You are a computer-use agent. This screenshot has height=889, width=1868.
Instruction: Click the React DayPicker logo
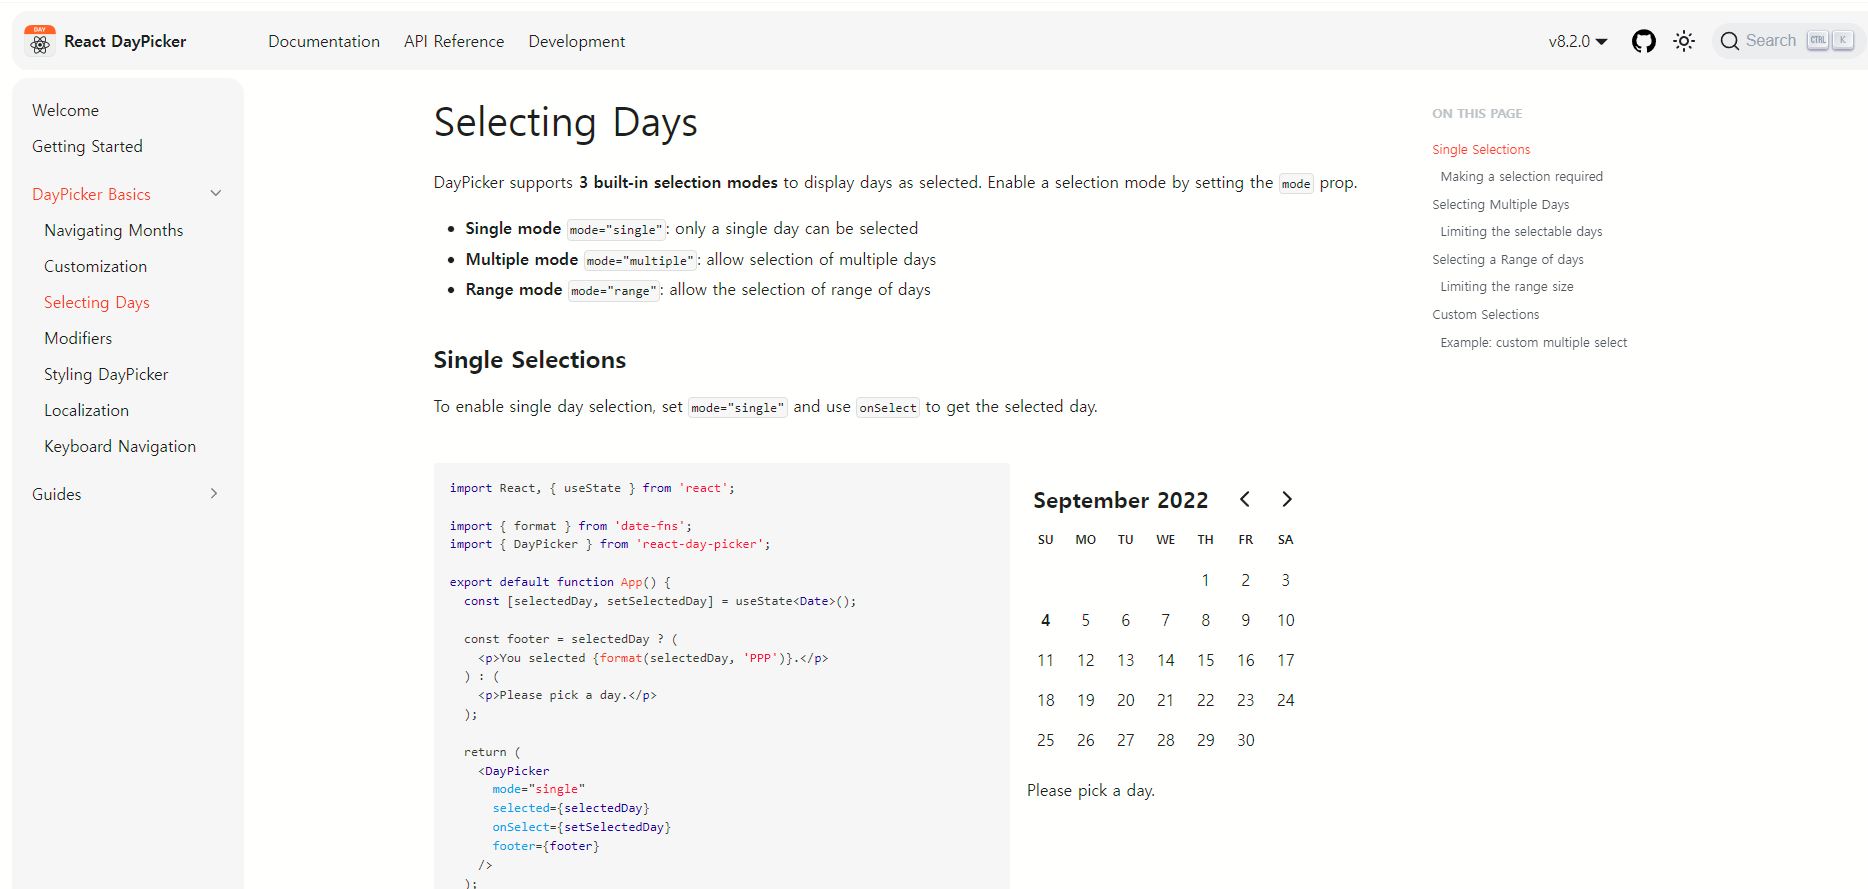point(38,40)
